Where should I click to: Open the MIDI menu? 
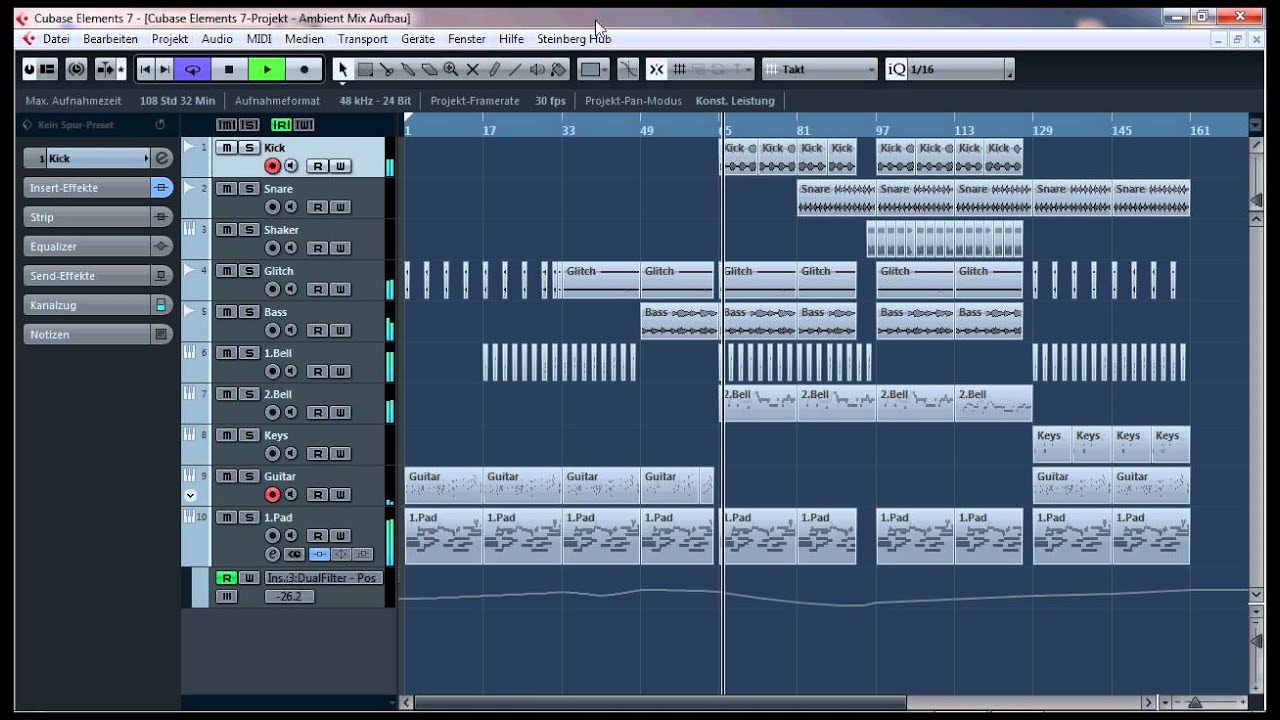(x=259, y=39)
